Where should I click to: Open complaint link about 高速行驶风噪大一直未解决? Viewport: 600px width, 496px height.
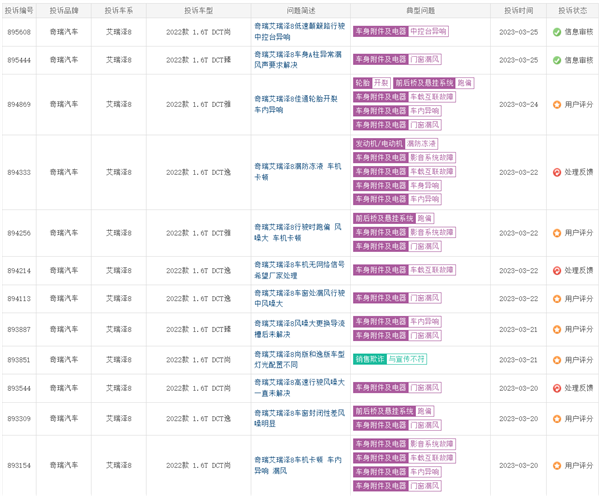point(299,388)
